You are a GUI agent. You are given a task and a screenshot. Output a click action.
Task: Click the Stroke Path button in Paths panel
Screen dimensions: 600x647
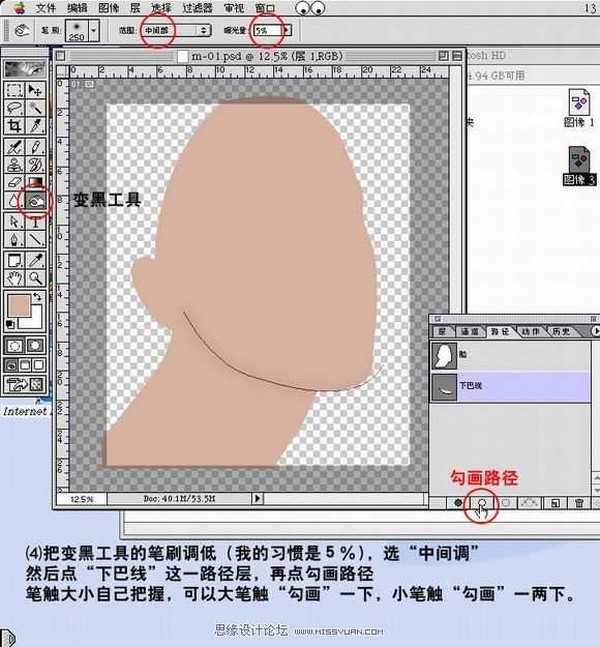click(482, 504)
